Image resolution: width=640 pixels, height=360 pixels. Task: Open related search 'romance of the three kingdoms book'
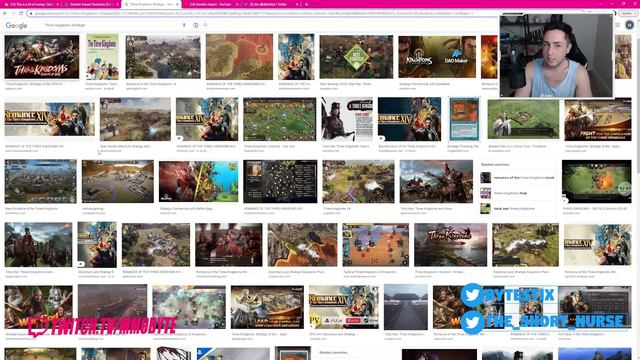click(x=518, y=178)
